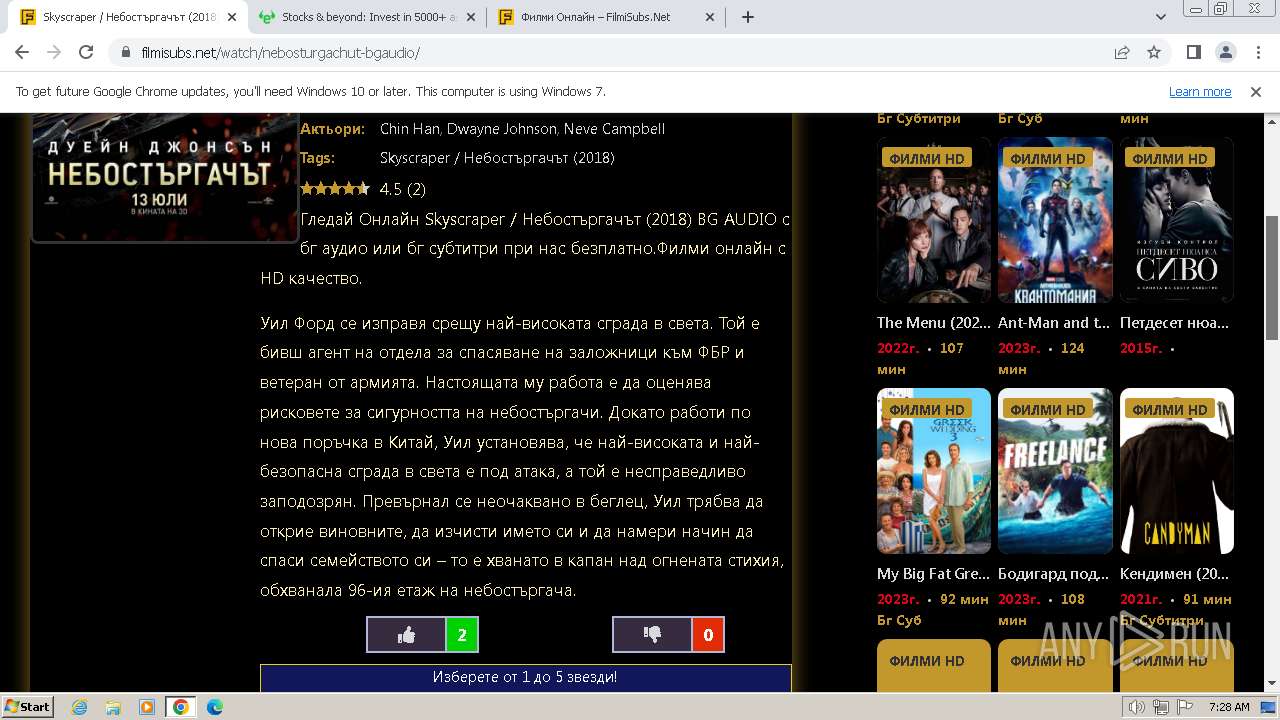Open the Skyscraper movie poster image

pyautogui.click(x=165, y=178)
